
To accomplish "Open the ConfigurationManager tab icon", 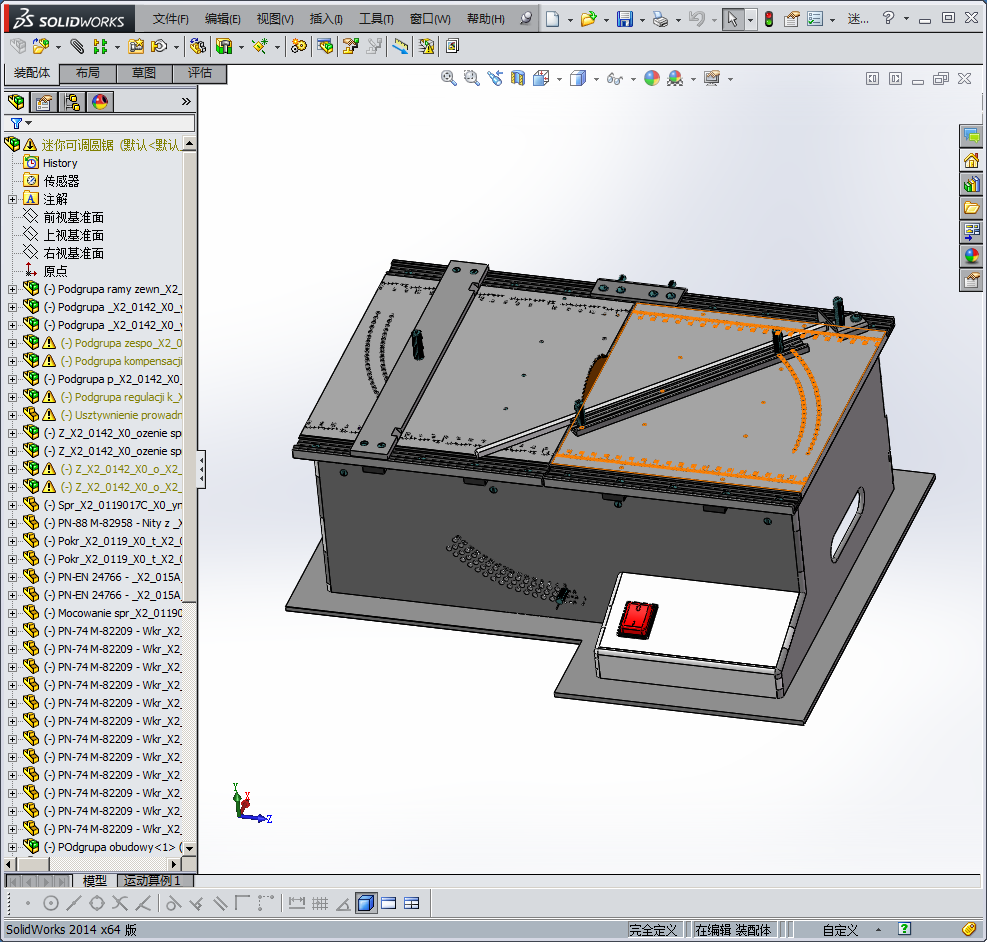I will pos(72,102).
